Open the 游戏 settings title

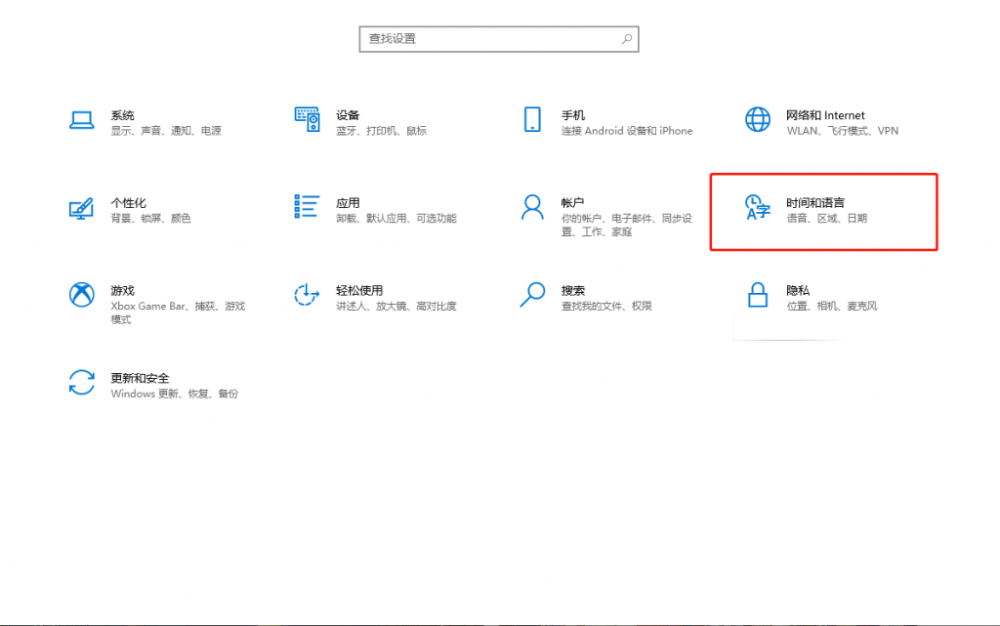click(122, 291)
